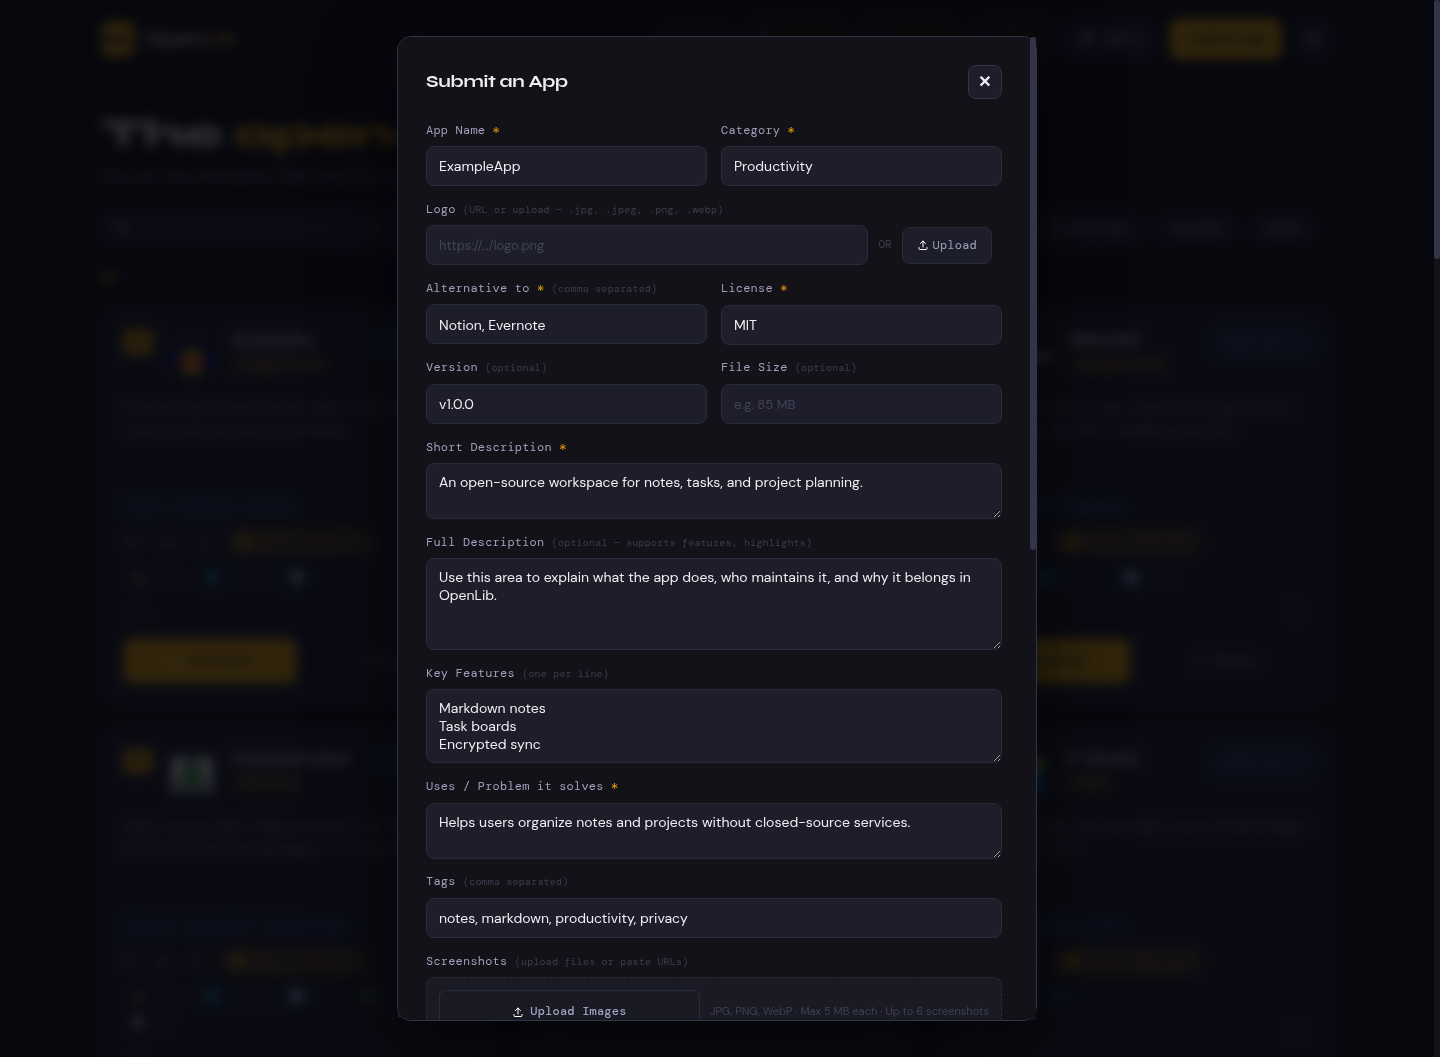Screen dimensions: 1440x1057
Task: Click the Tags field with notes, markdown
Action: click(714, 918)
